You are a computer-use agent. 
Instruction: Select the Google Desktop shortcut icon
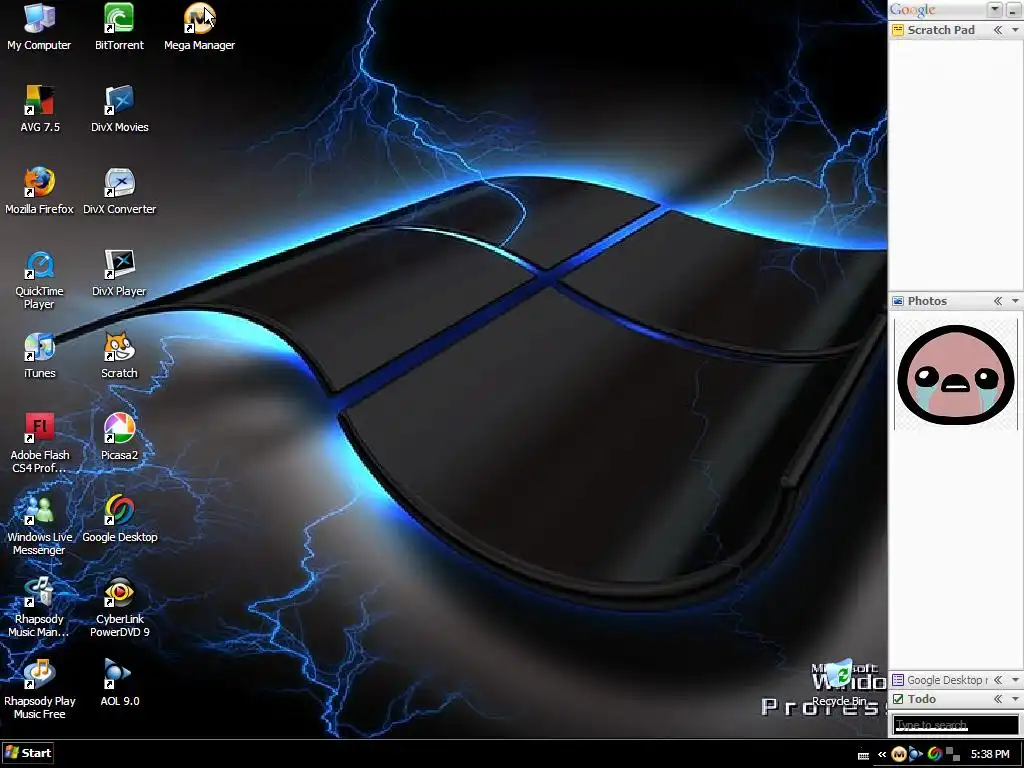120,520
